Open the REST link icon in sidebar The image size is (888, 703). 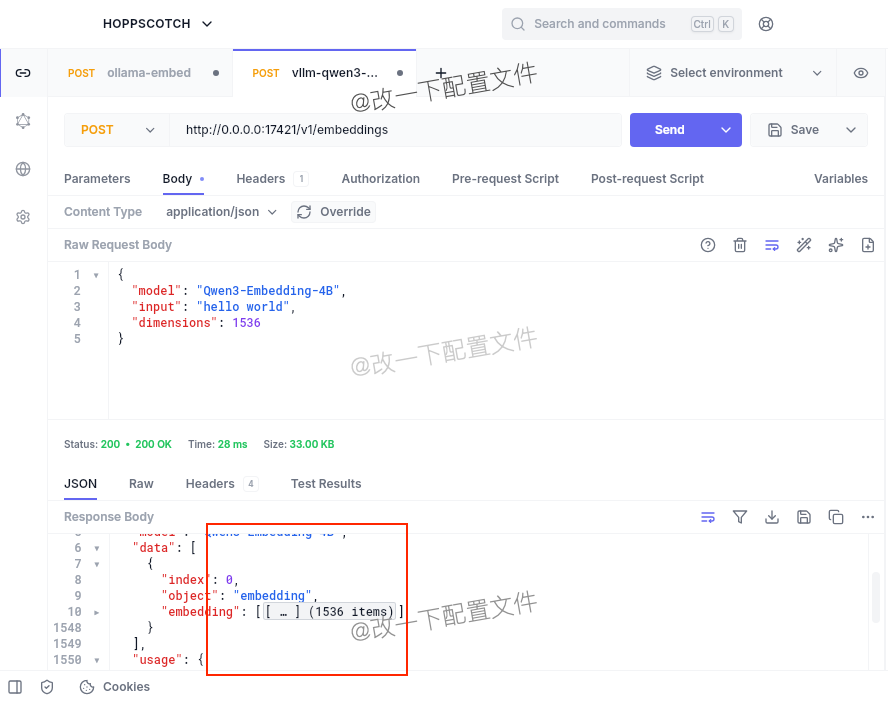click(23, 73)
